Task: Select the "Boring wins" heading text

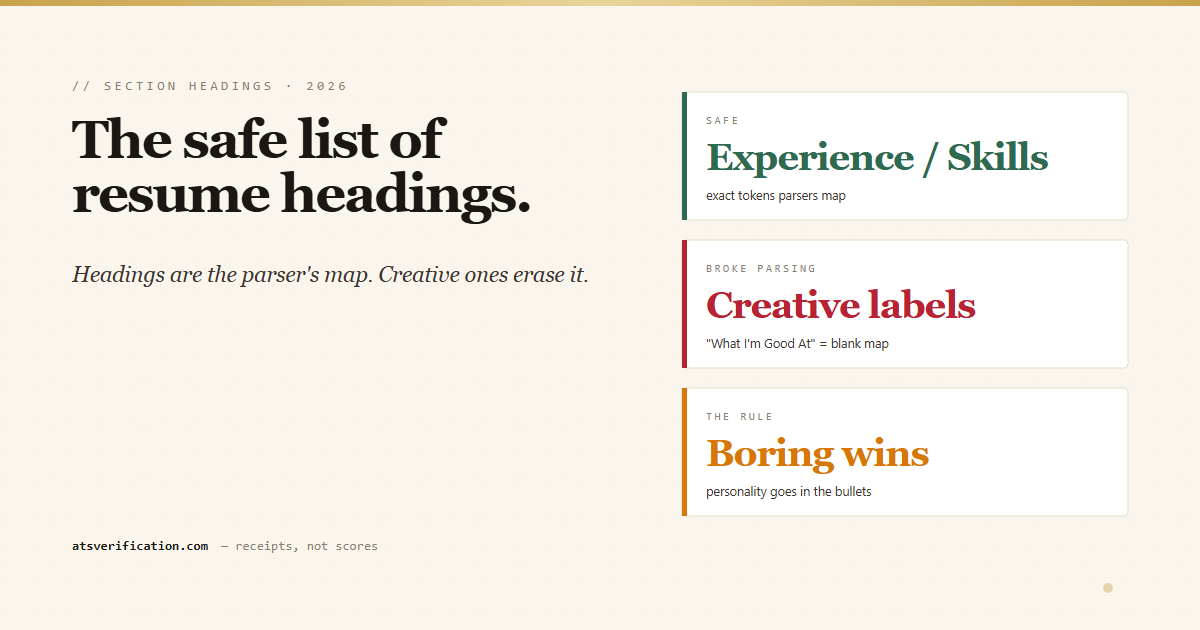Action: tap(818, 454)
